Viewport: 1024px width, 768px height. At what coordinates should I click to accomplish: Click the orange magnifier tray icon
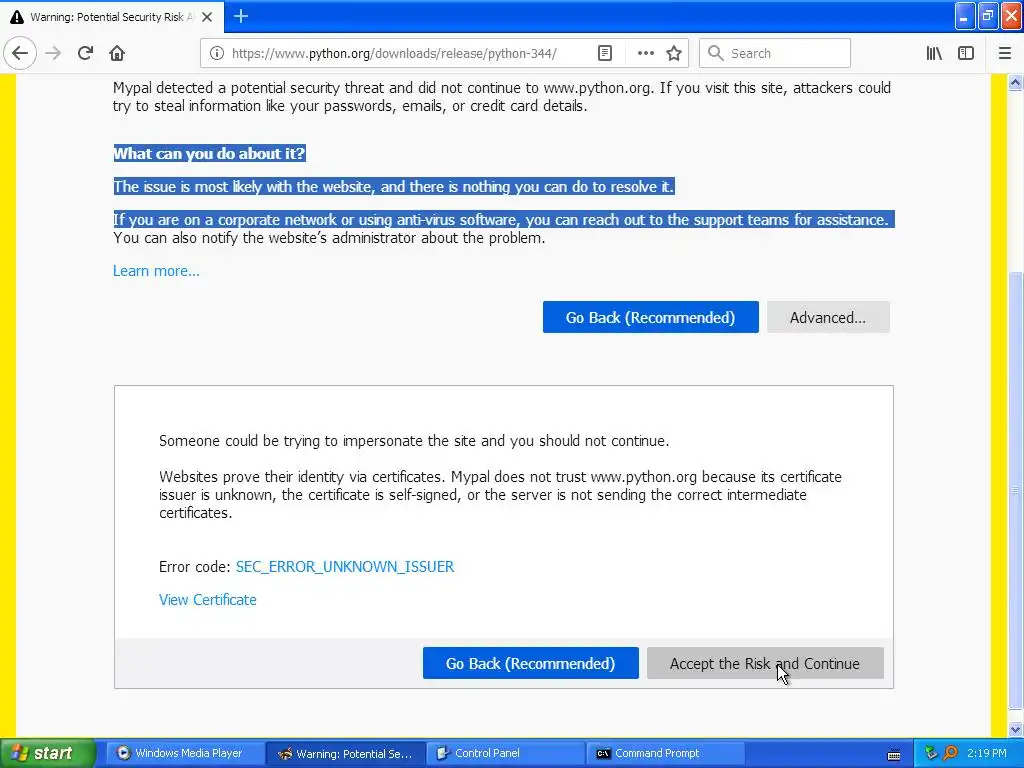[950, 754]
